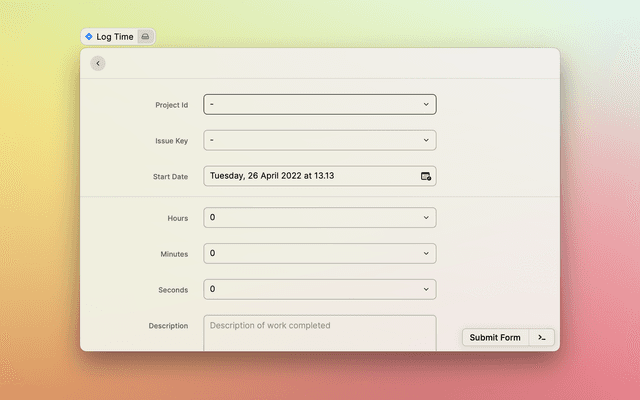Click the Log Time title label
This screenshot has height=400, width=640.
[x=114, y=36]
